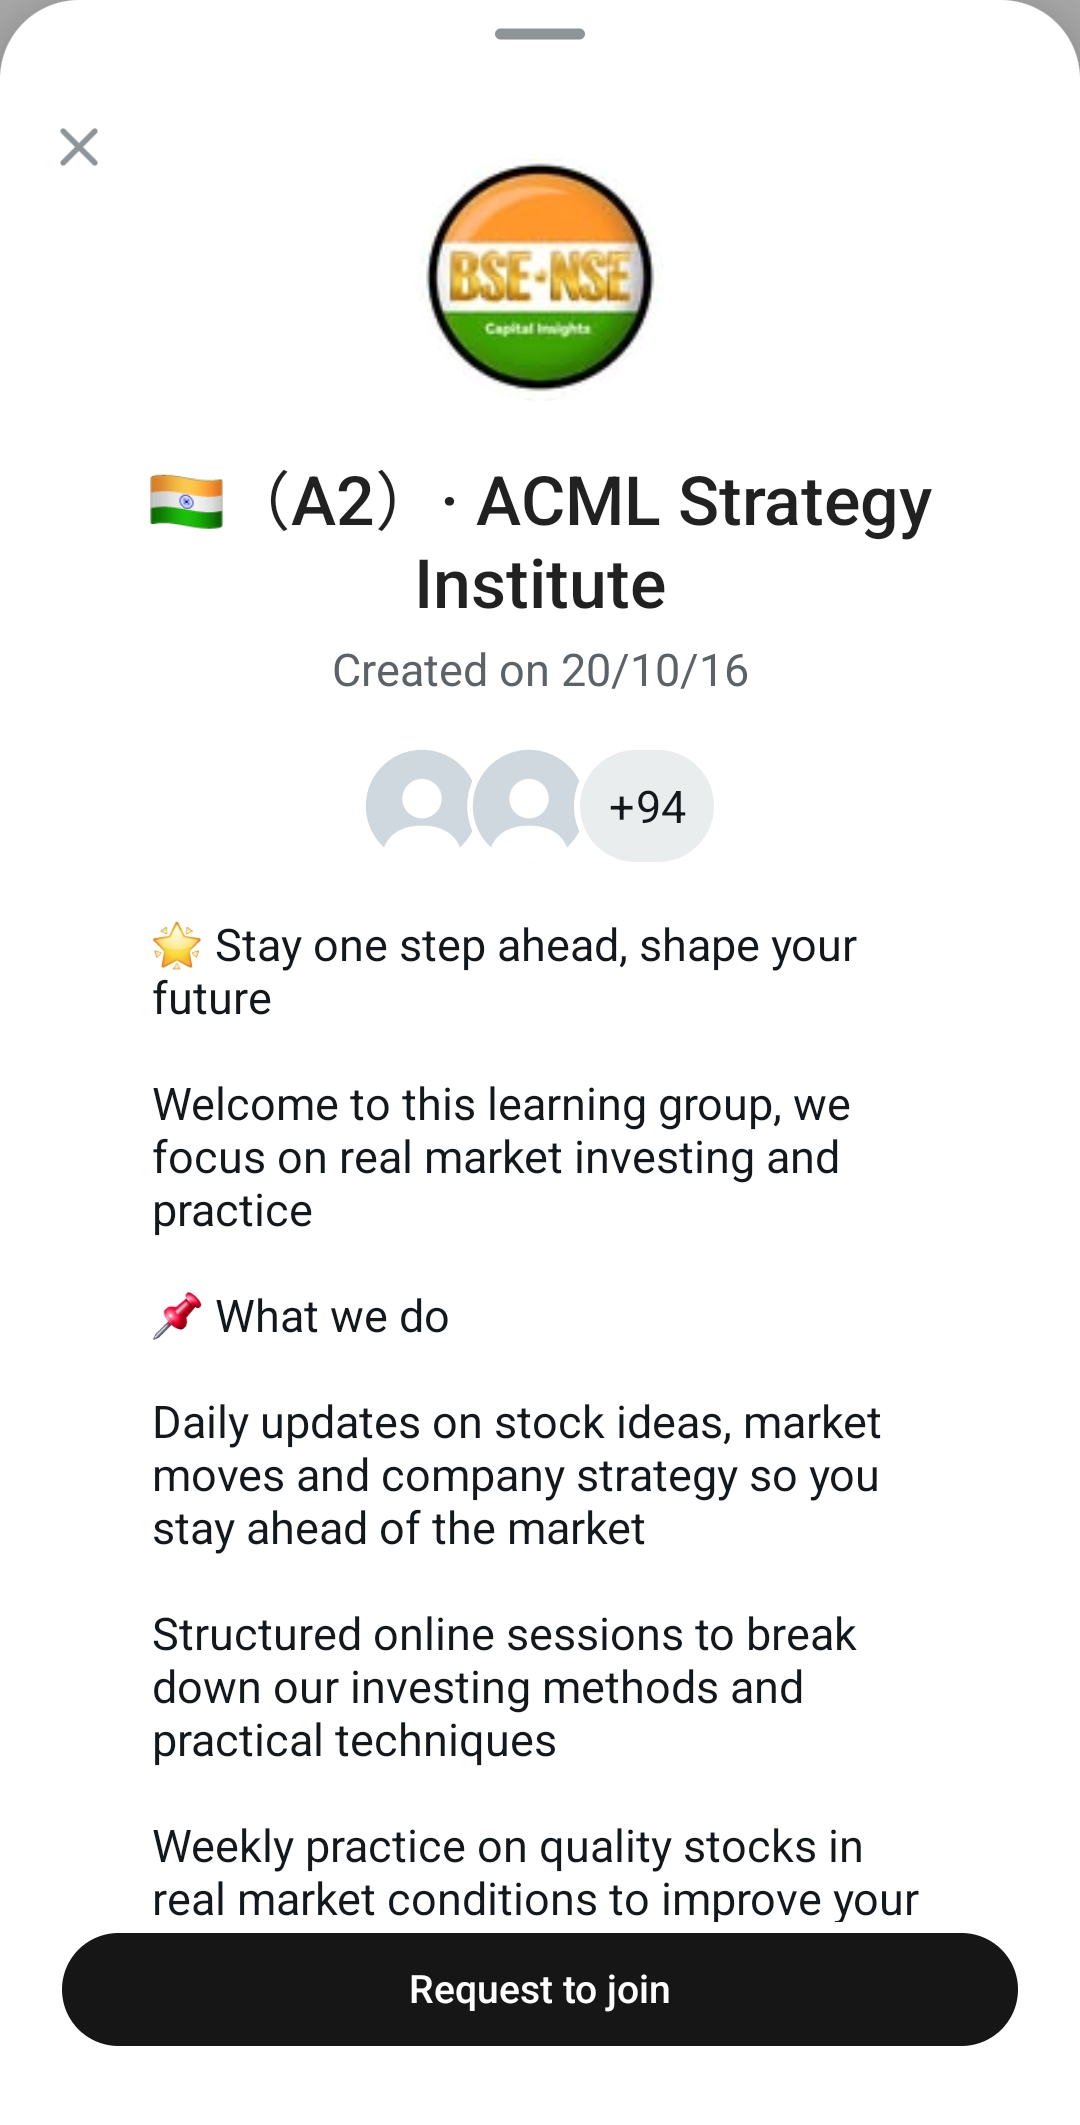1080x2125 pixels.
Task: Close the group invite sheet
Action: coord(79,147)
